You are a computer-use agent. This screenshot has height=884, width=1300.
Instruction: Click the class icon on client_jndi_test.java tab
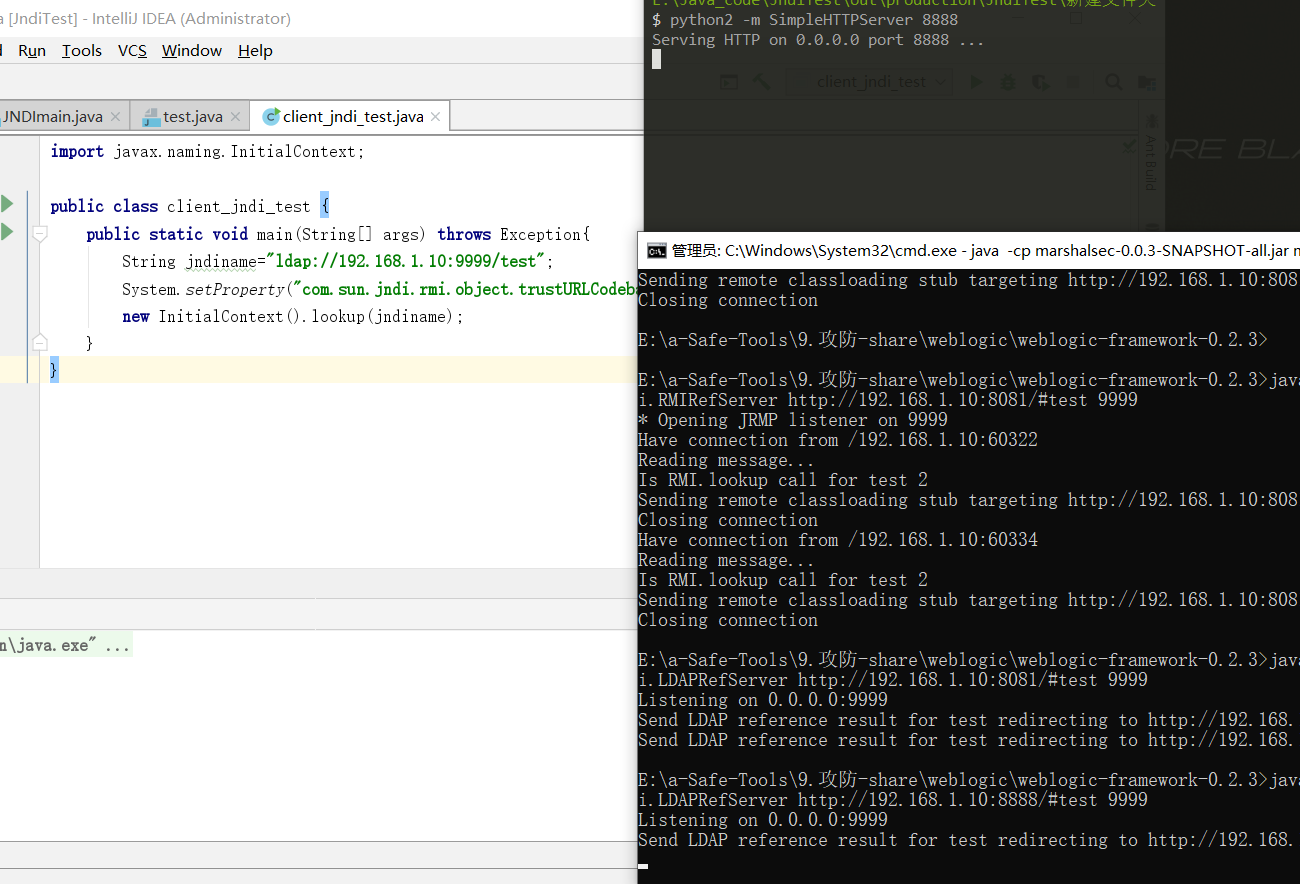pos(271,117)
